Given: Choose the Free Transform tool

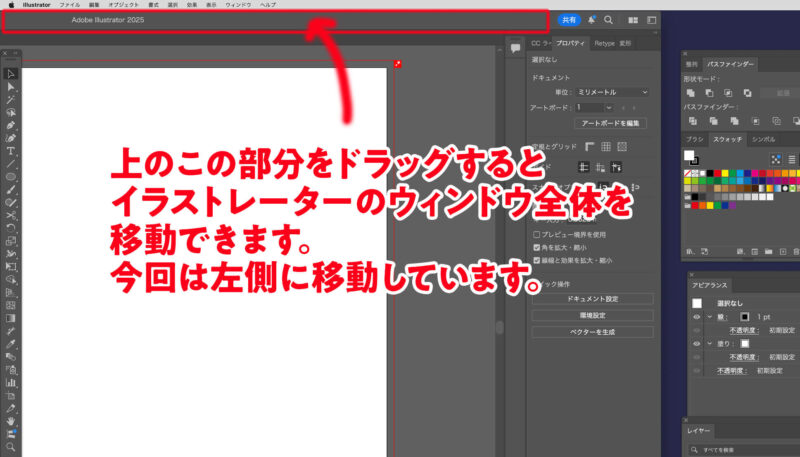Looking at the screenshot, I should (10, 267).
